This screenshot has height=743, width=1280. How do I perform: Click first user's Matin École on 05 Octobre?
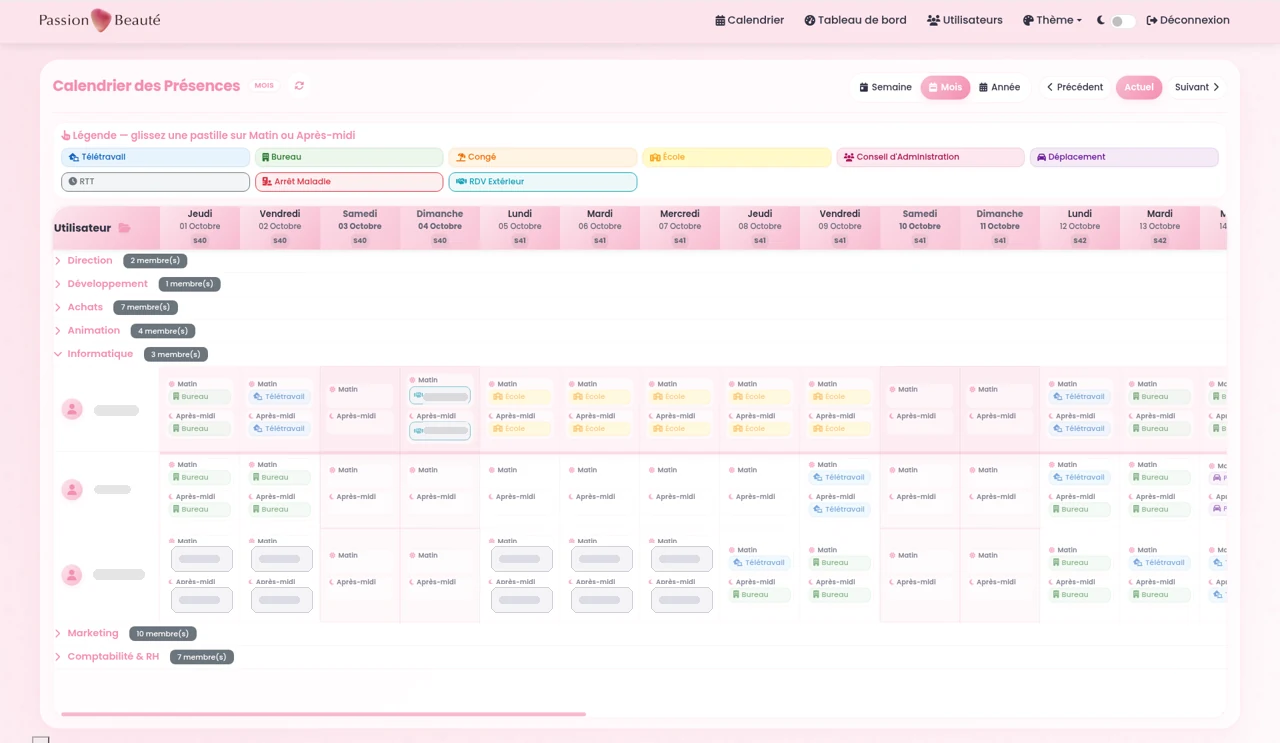(520, 397)
